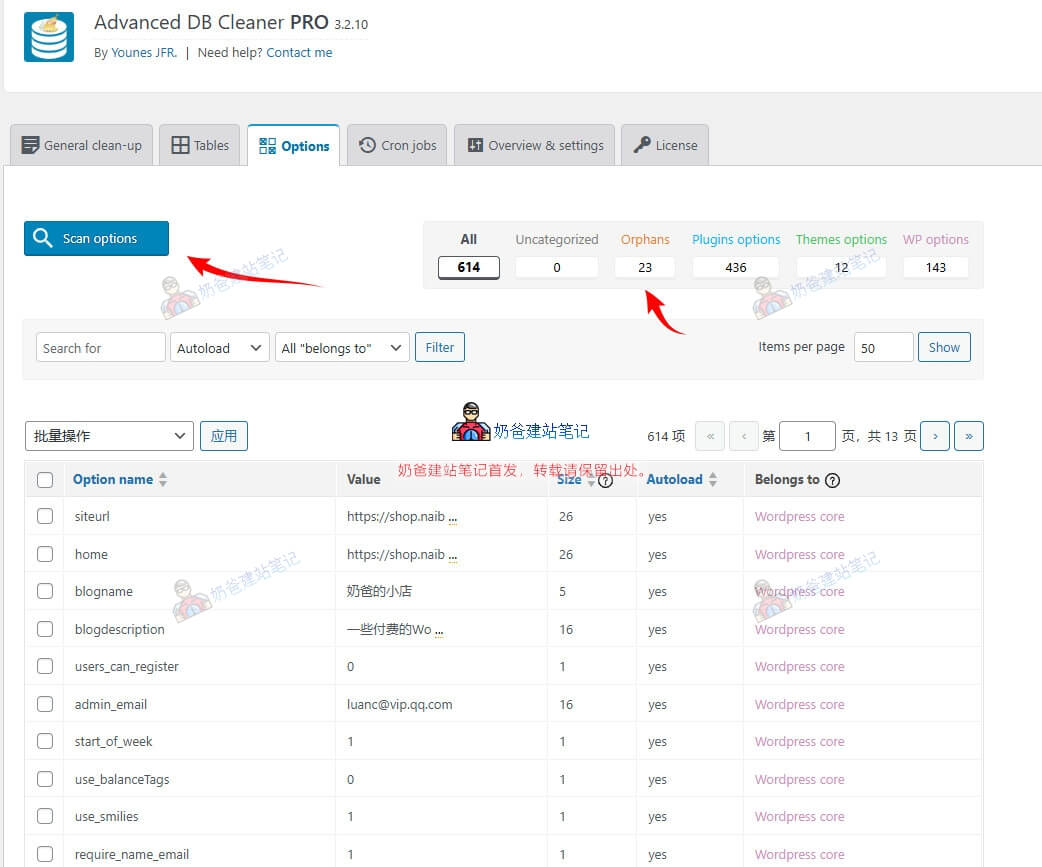Image resolution: width=1042 pixels, height=867 pixels.
Task: Click the Advanced DB Cleaner database logo
Action: click(49, 37)
